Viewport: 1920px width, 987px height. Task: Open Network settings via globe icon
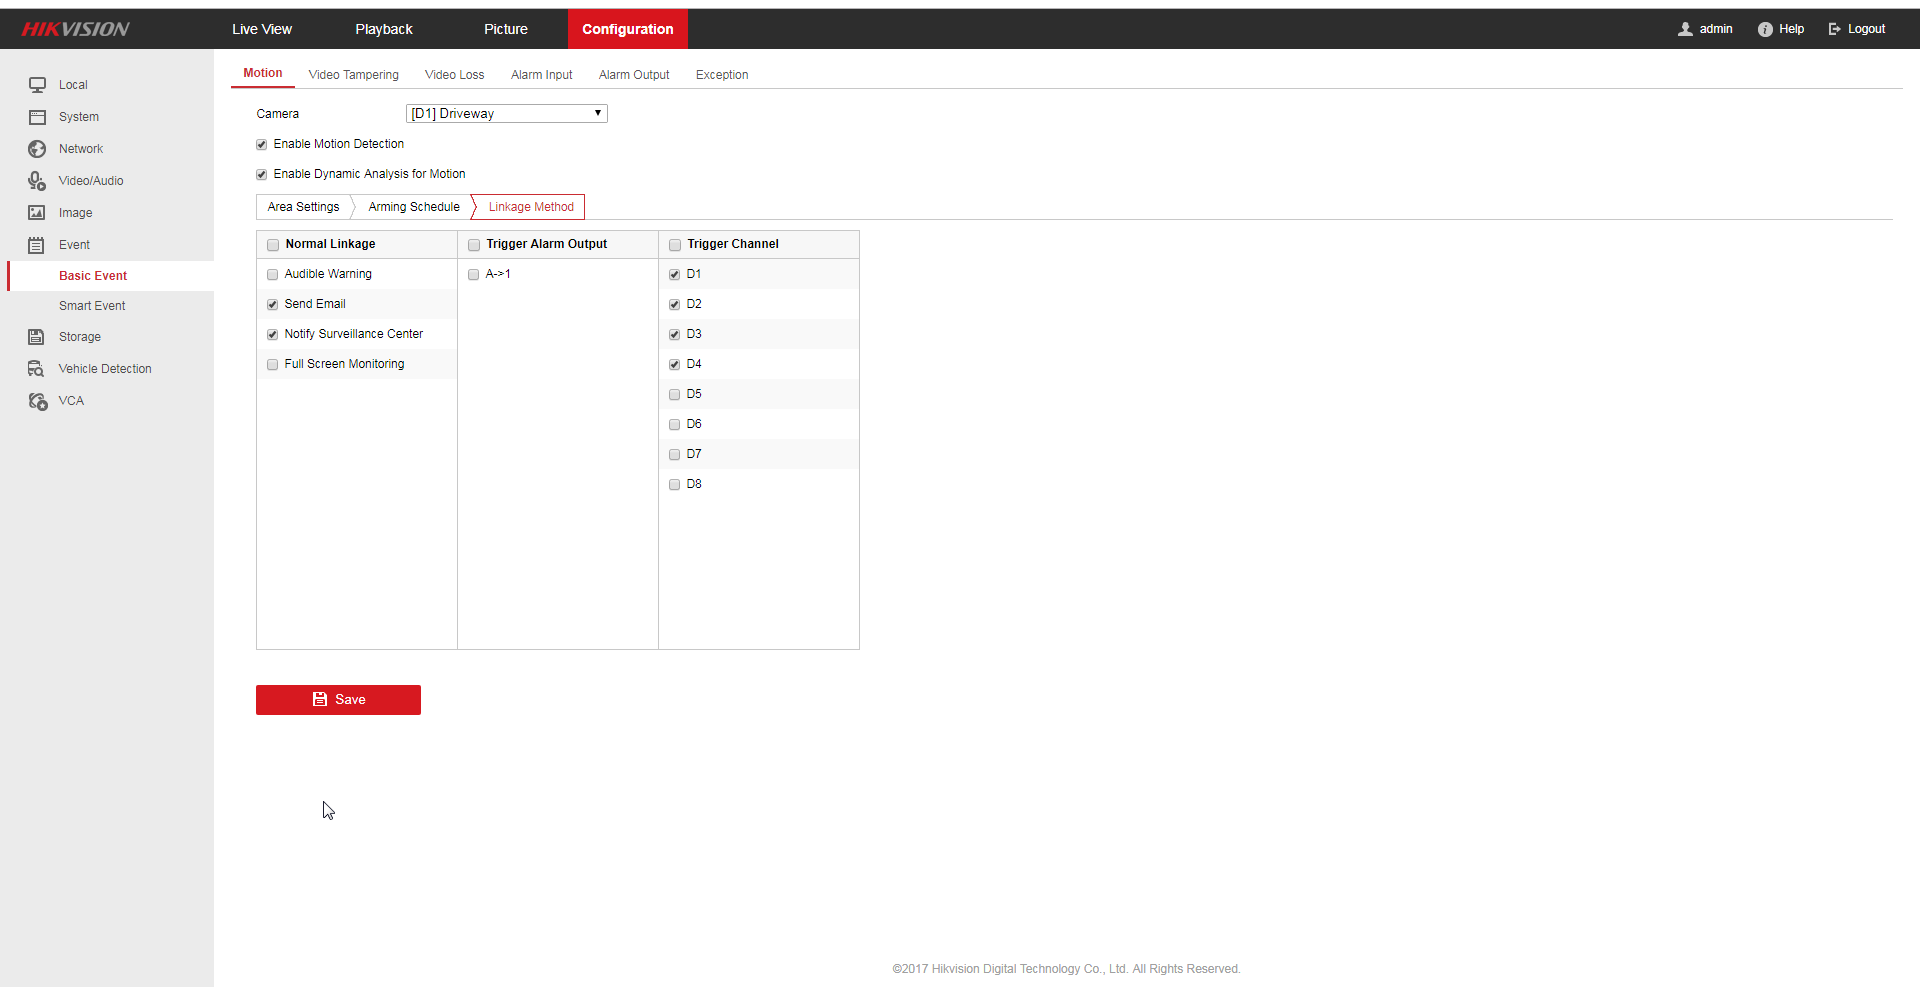click(x=37, y=149)
